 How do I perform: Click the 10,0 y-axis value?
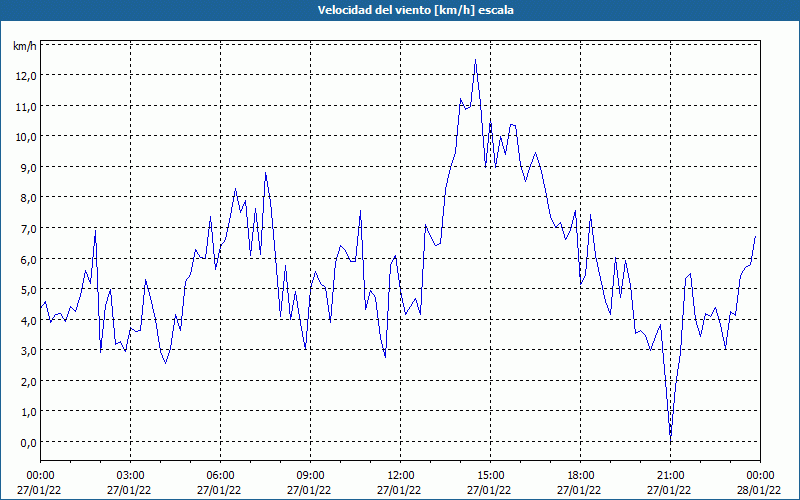pos(26,137)
